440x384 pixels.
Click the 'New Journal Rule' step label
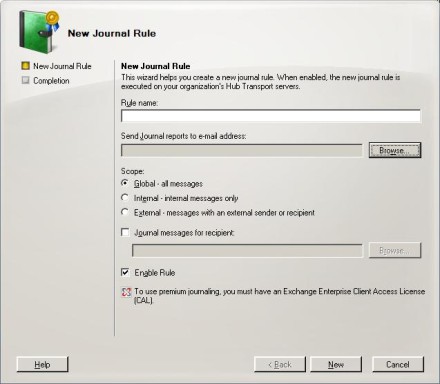pyautogui.click(x=62, y=66)
